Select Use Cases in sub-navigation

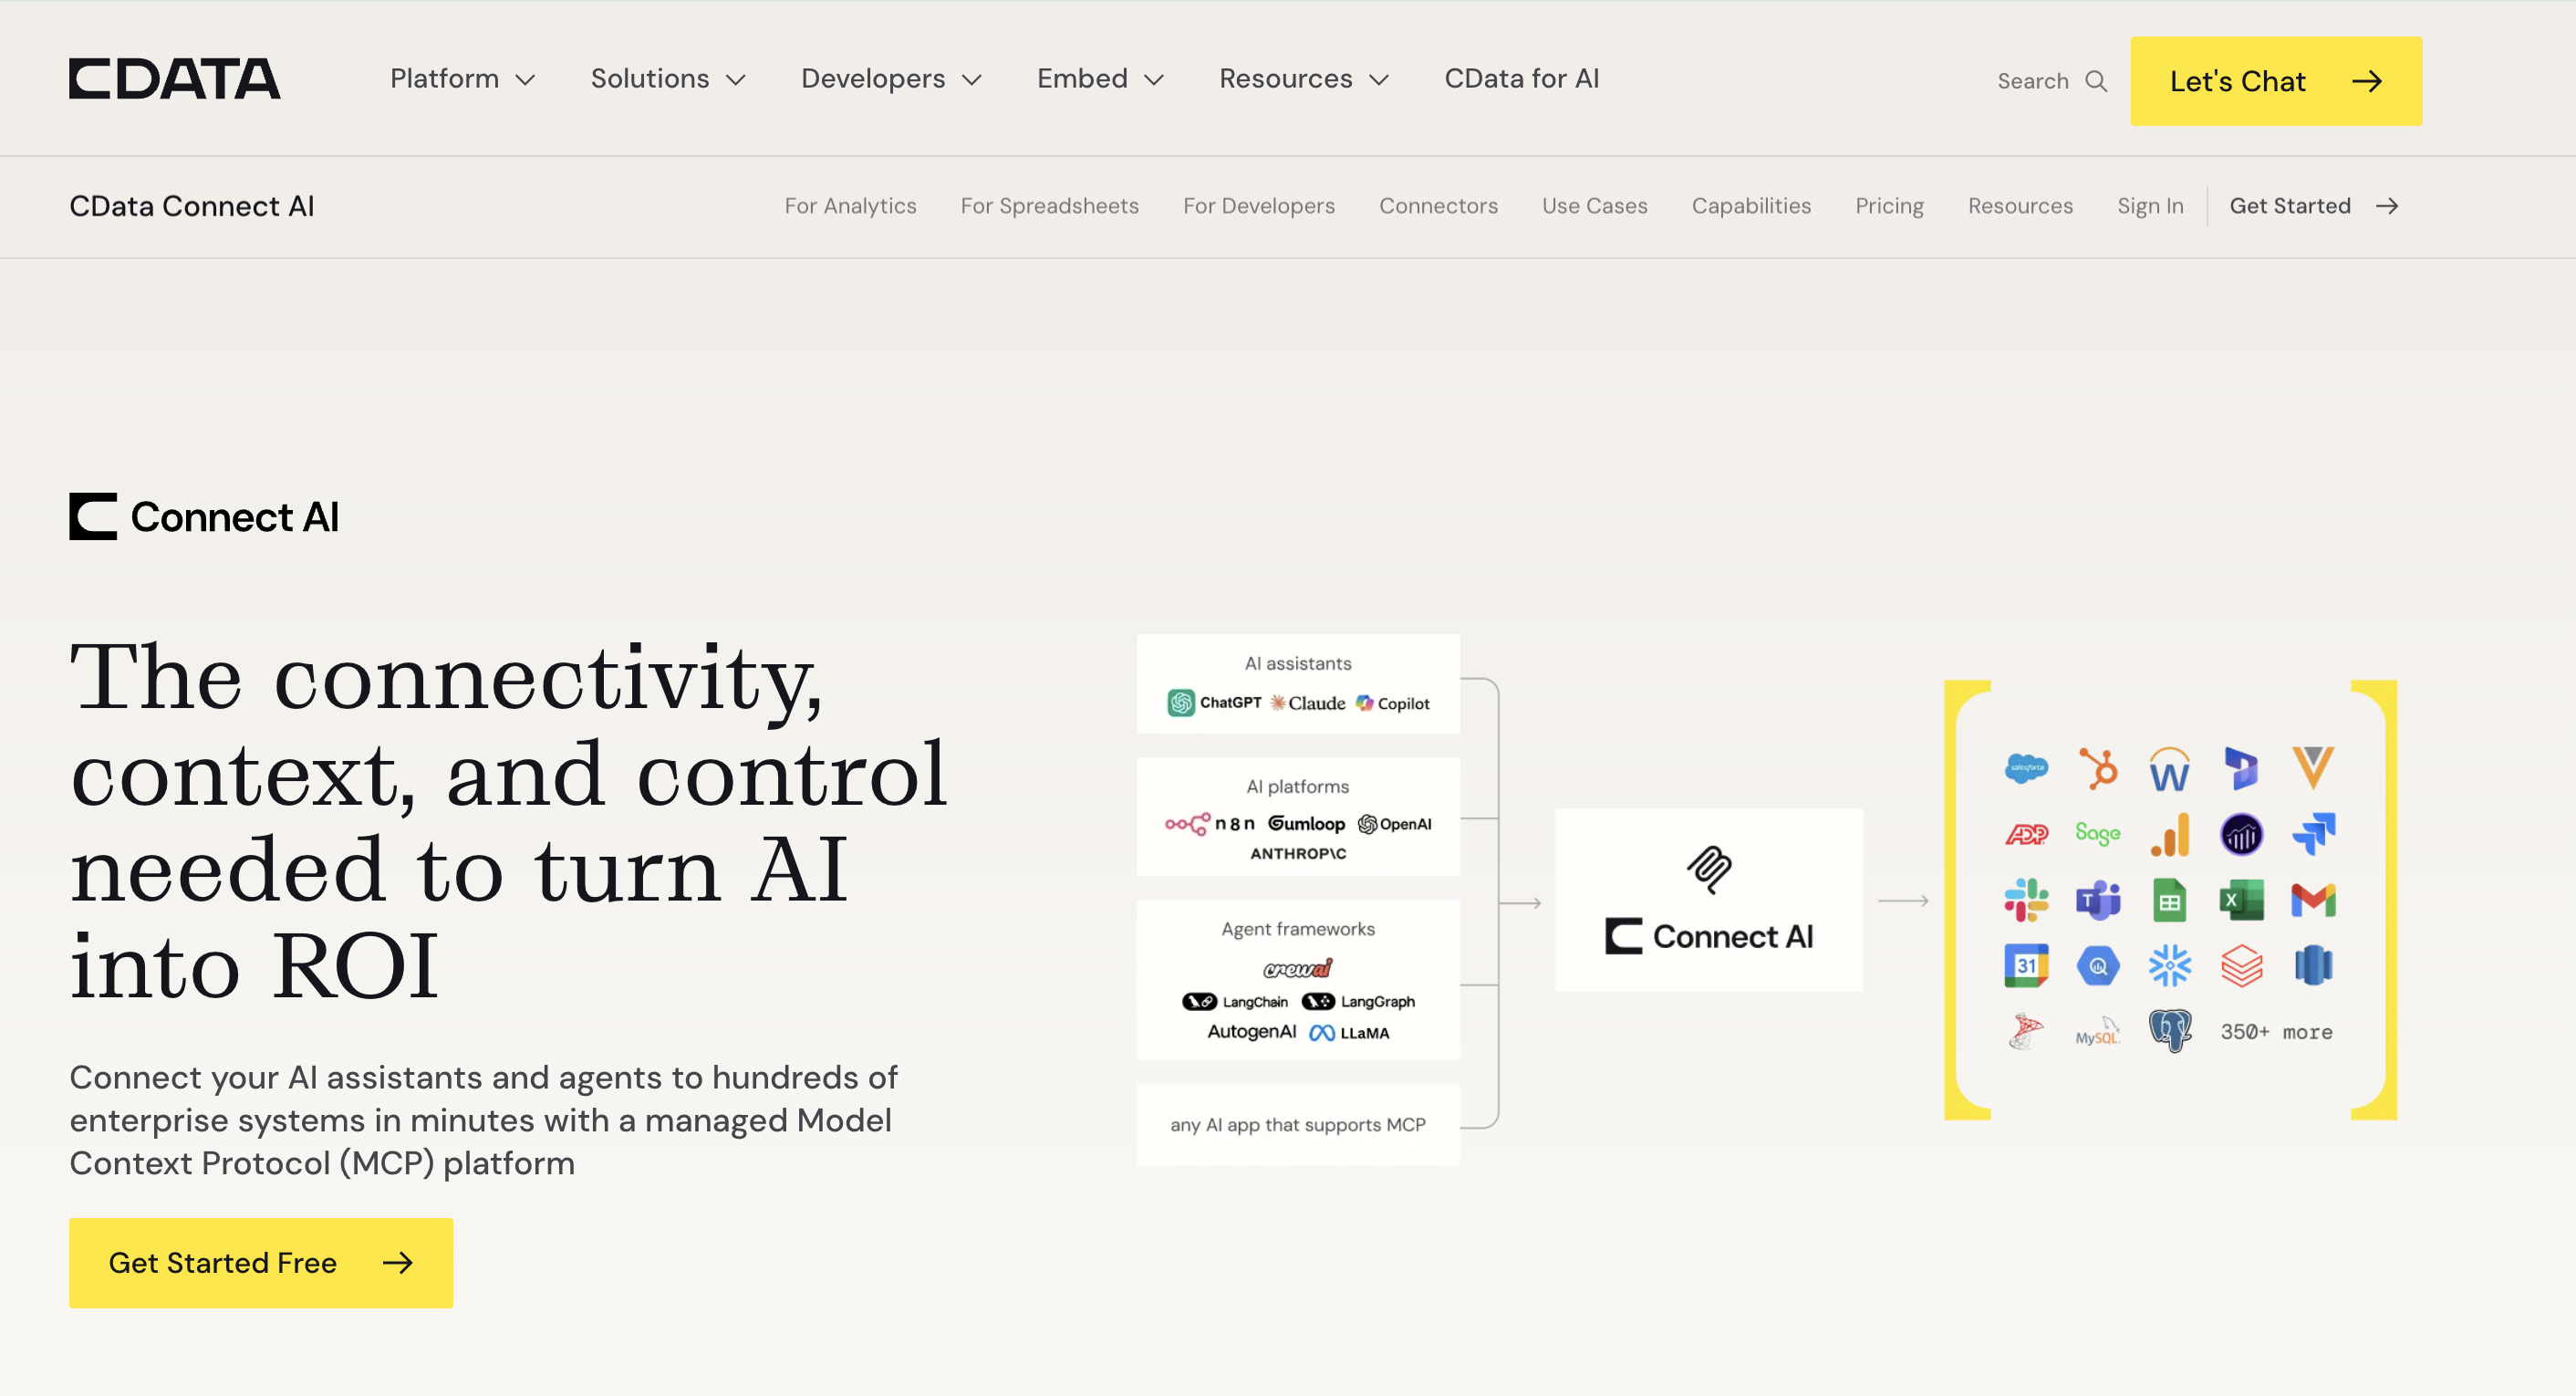1594,206
